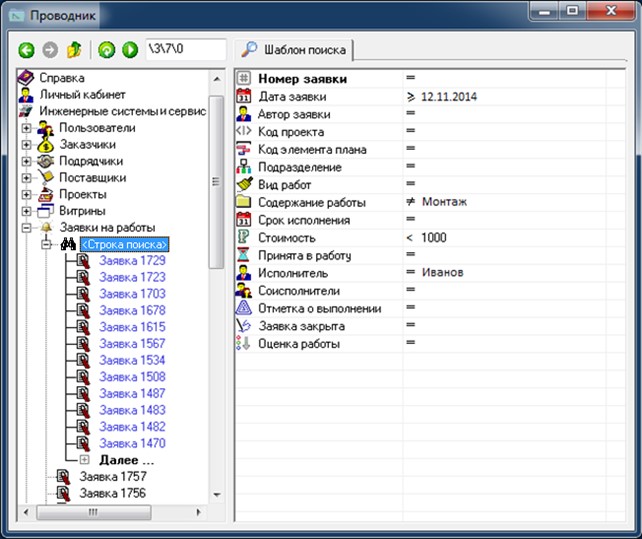Click the Заявки на работы bell icon

[x=46, y=227]
